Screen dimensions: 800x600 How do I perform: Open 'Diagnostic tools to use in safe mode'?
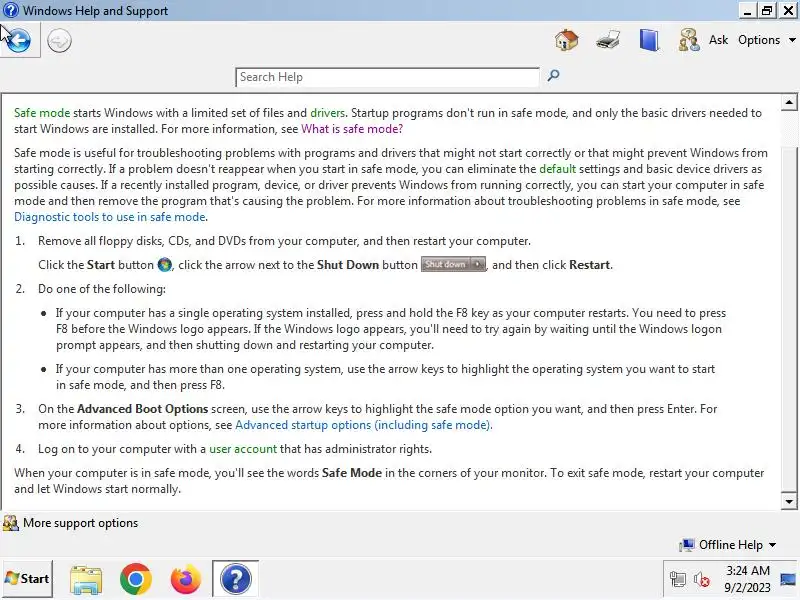click(110, 217)
